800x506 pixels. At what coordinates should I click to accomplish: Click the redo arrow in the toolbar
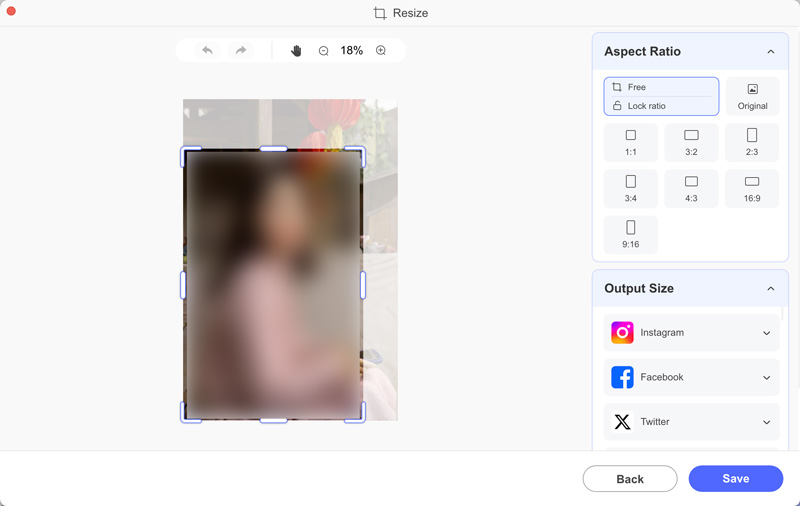click(241, 51)
